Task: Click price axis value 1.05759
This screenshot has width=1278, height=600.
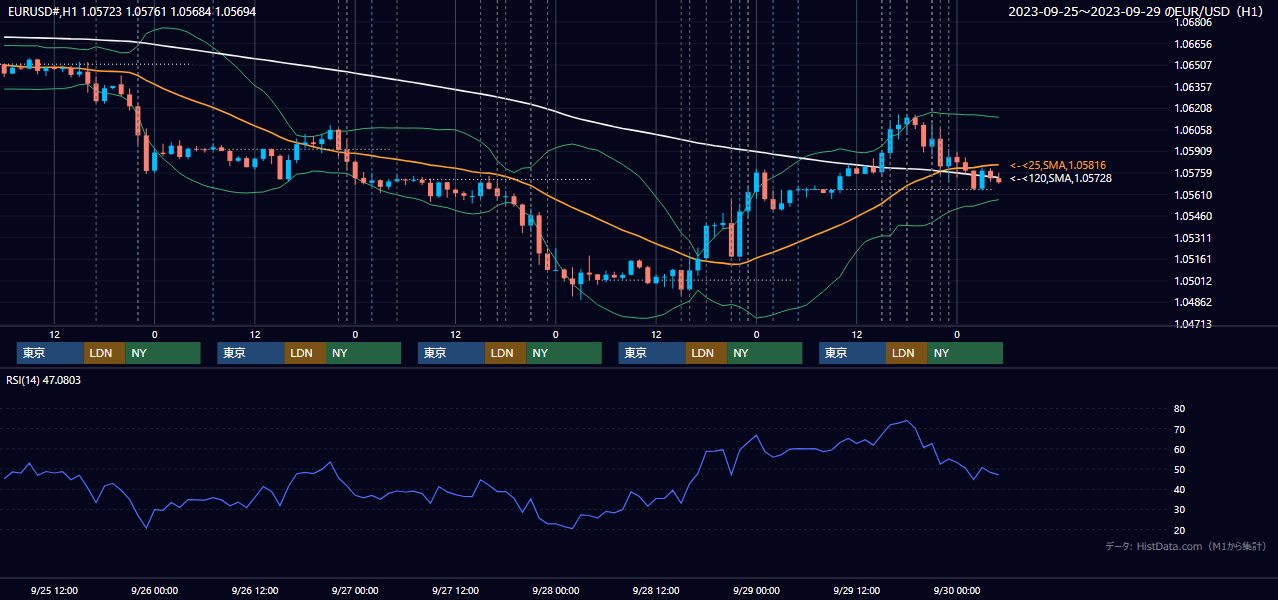Action: [x=1193, y=173]
